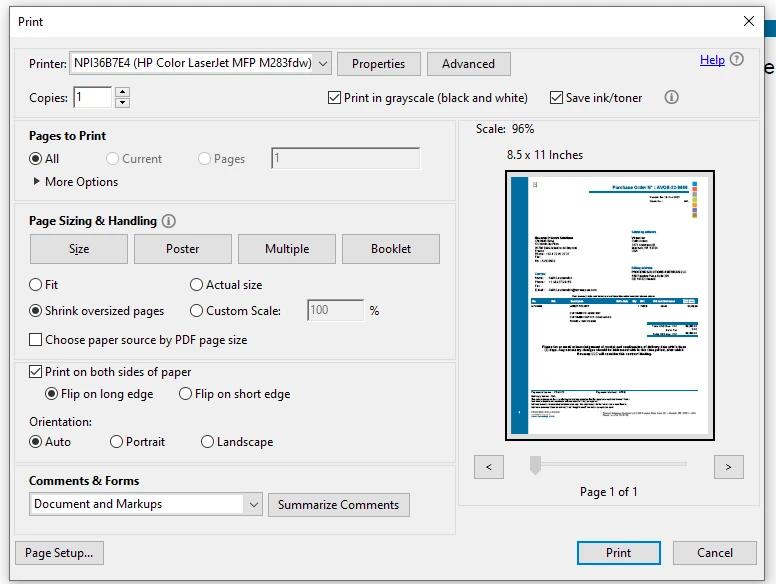Set orientation to Landscape
Screen dimensions: 776x584
click(x=207, y=441)
